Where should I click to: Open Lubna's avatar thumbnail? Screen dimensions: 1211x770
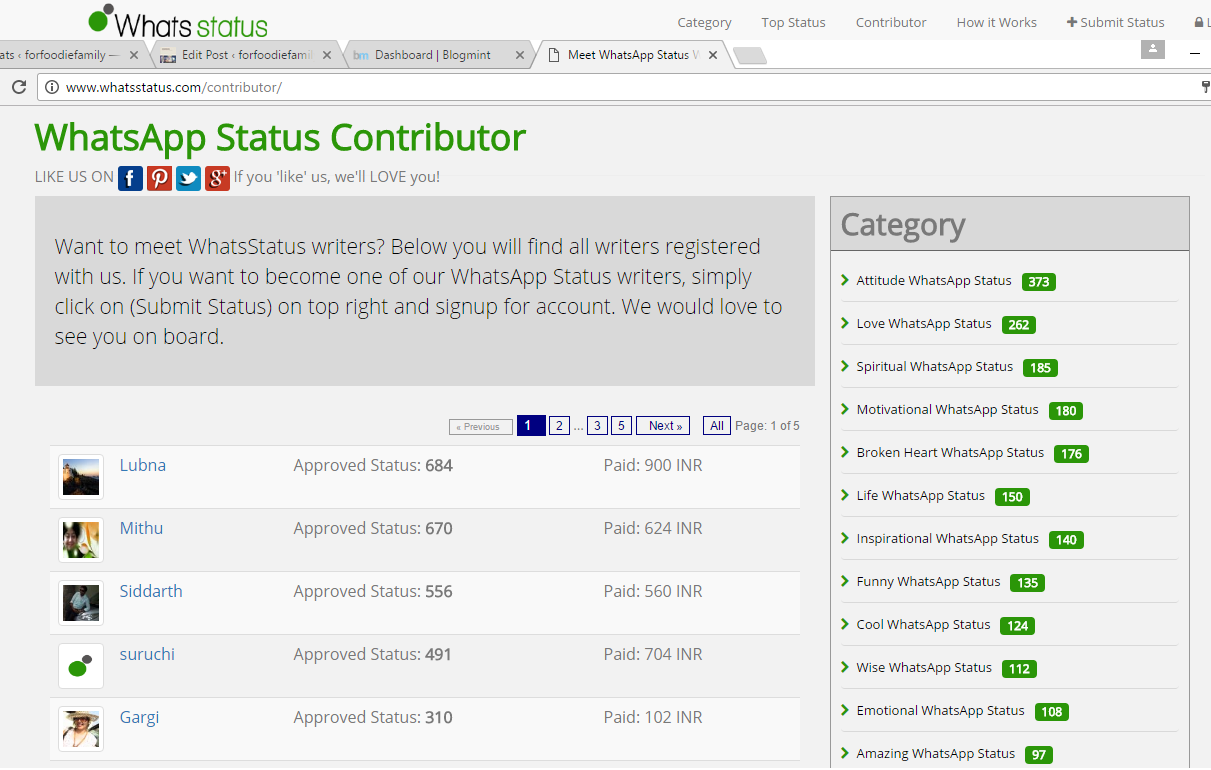80,477
